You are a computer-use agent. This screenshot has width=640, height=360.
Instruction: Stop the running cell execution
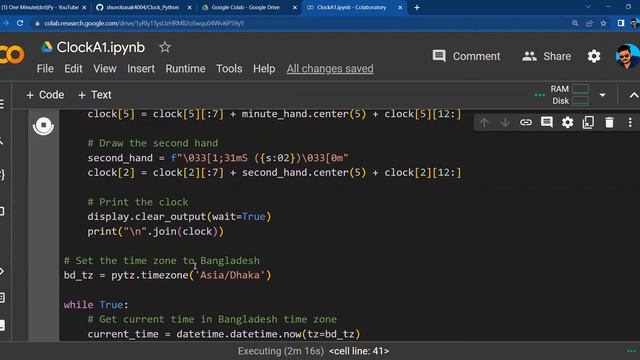tap(43, 126)
